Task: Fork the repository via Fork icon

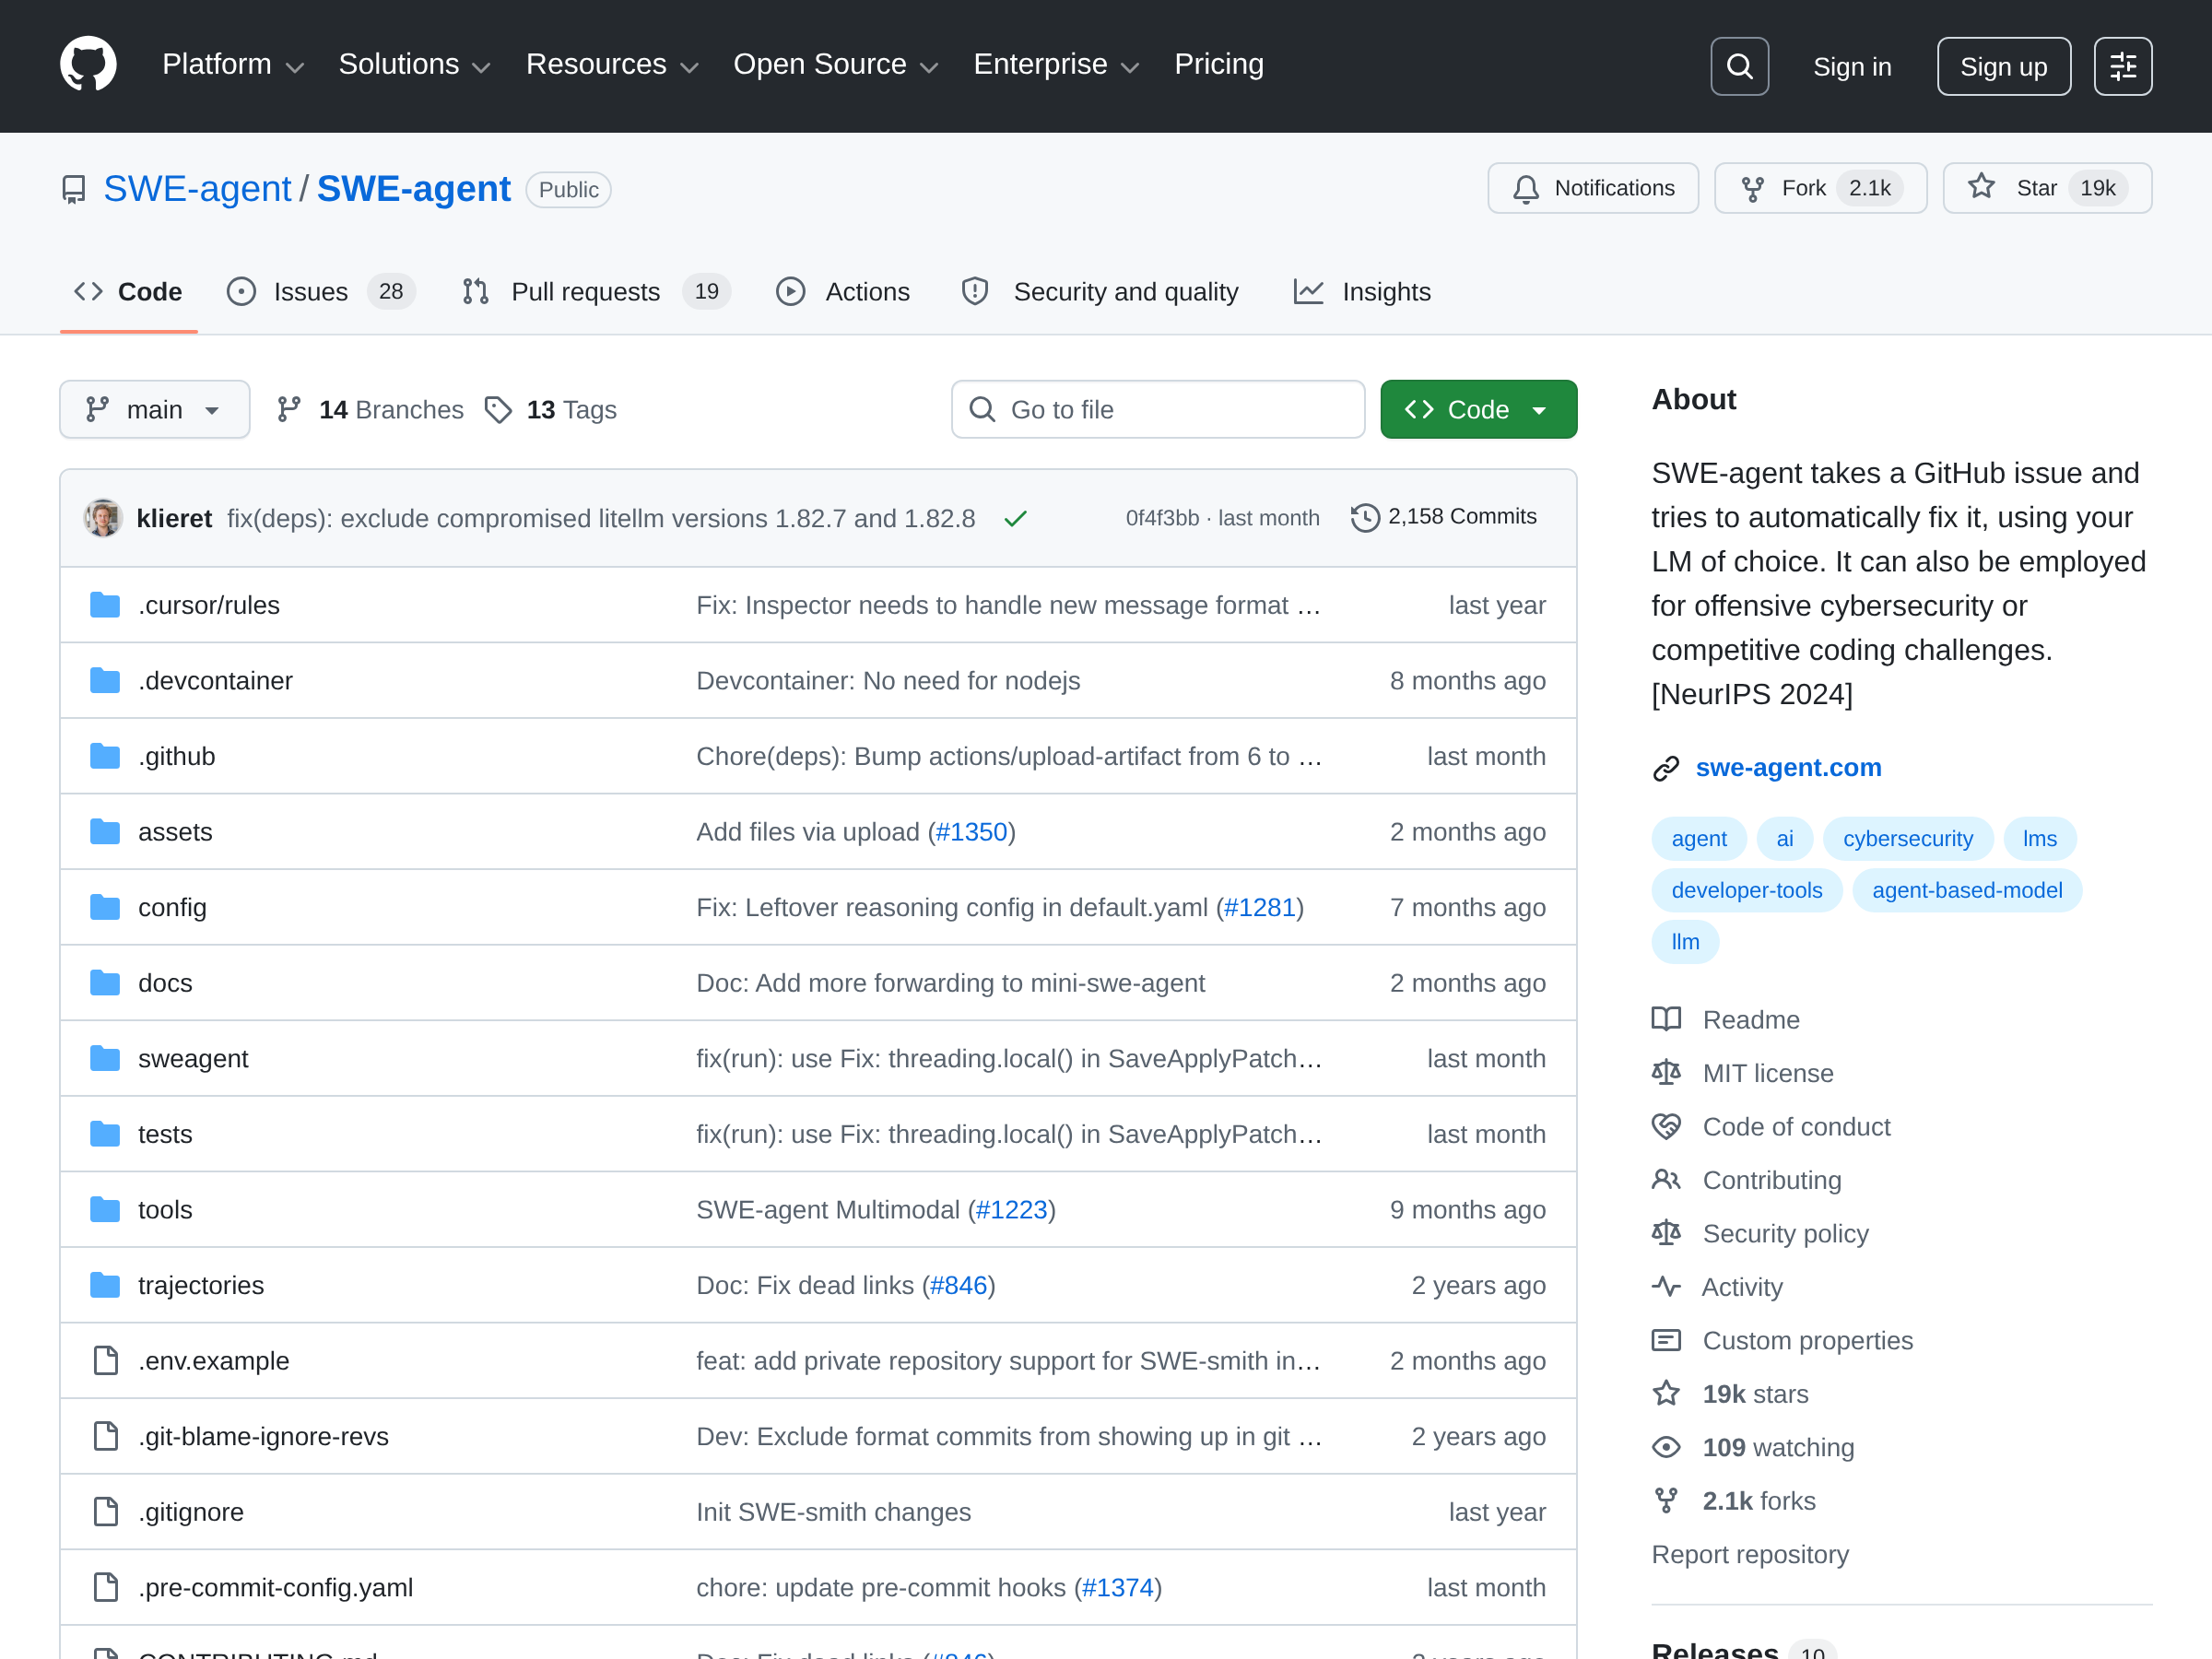Action: coord(1752,188)
